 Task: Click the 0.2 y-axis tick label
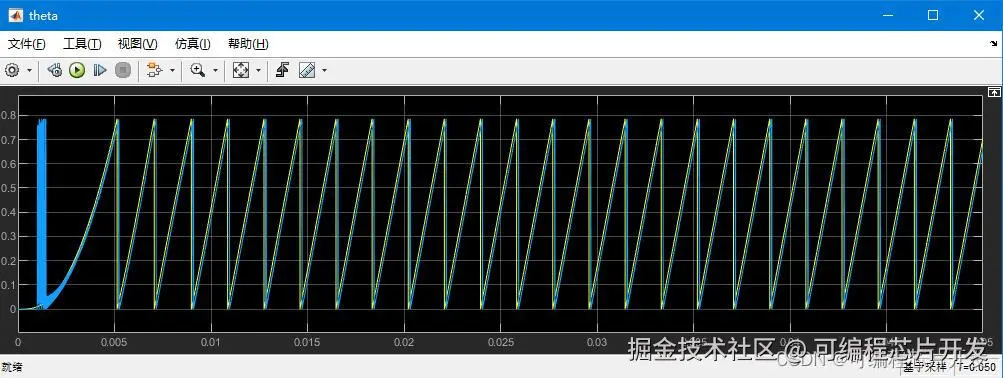click(x=8, y=261)
